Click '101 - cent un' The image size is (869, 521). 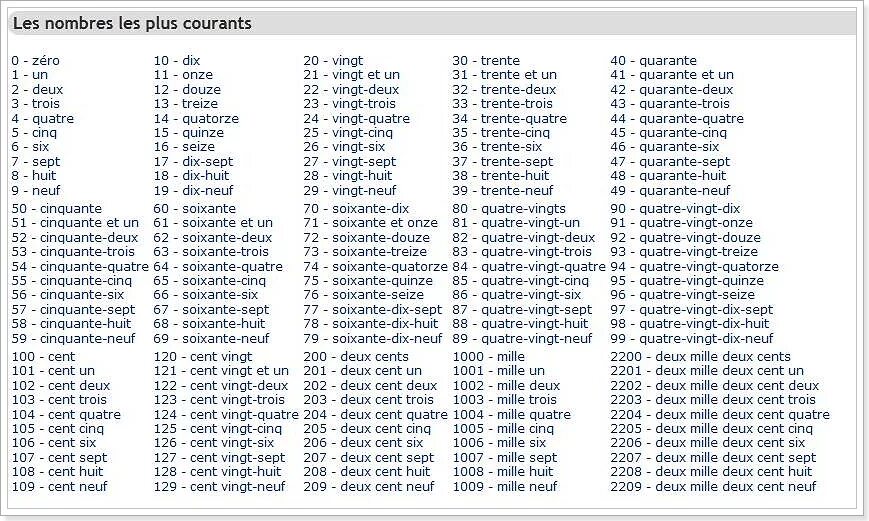pyautogui.click(x=53, y=371)
